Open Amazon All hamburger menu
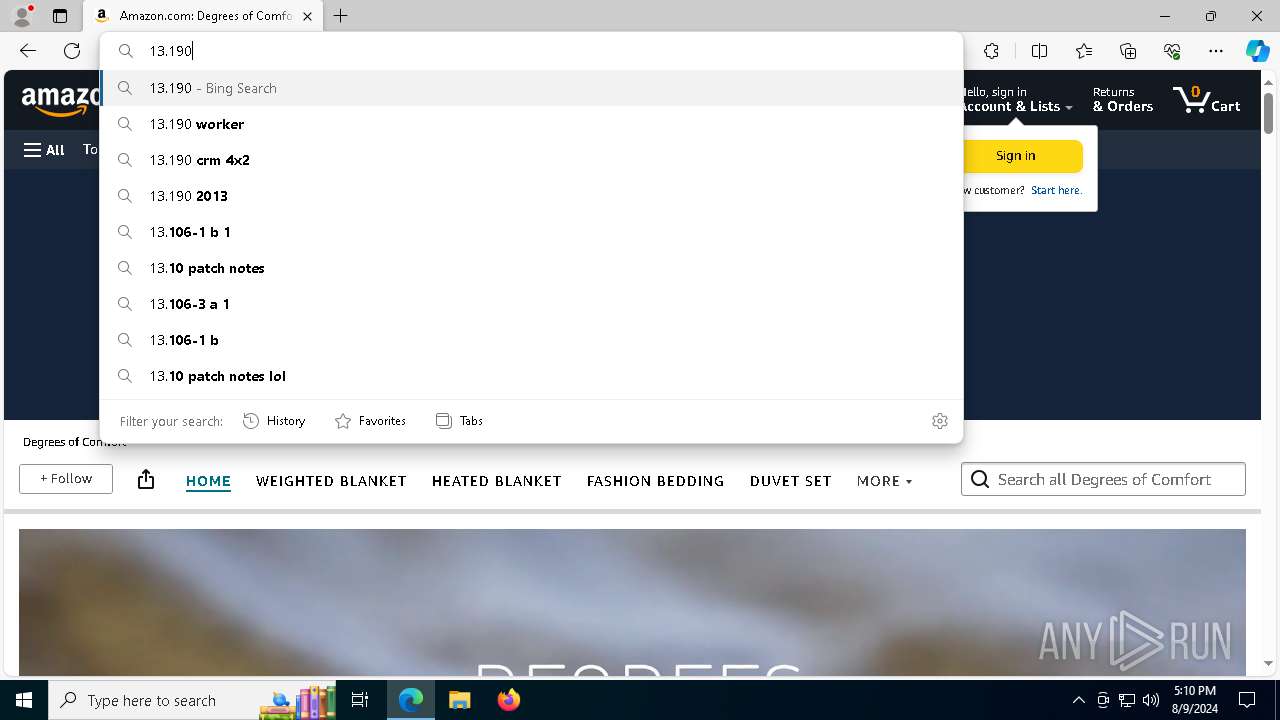The image size is (1280, 720). click(x=44, y=150)
